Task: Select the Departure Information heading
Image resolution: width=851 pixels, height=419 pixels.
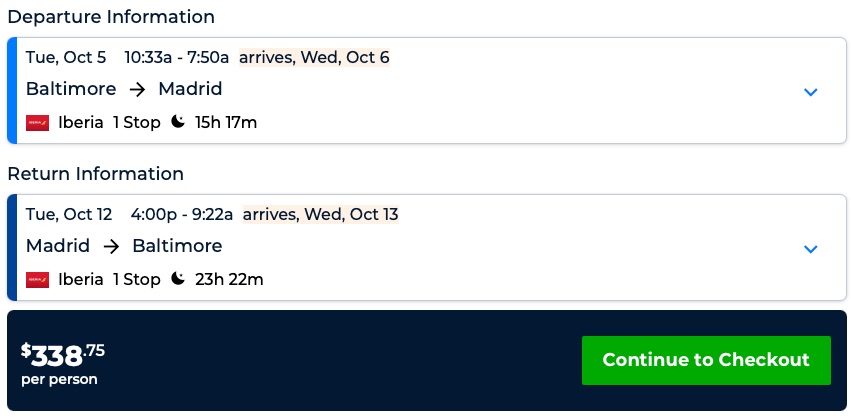Action: click(111, 17)
